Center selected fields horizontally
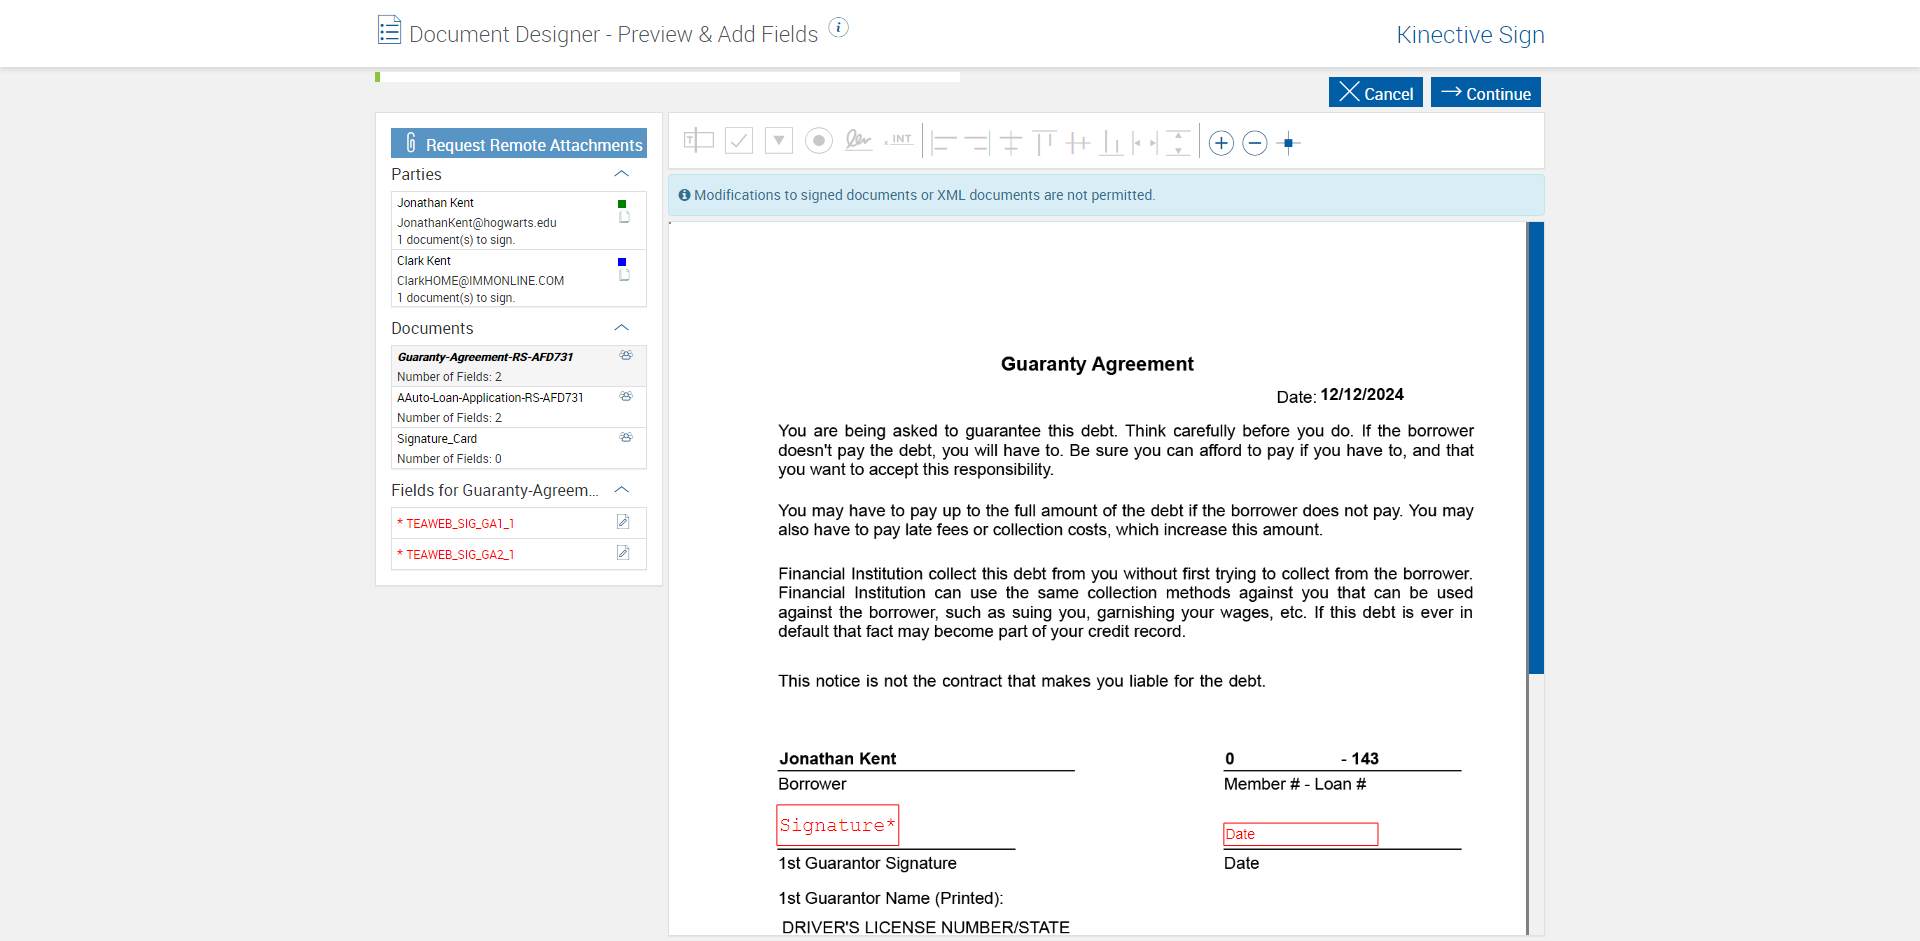This screenshot has width=1920, height=941. pyautogui.click(x=1011, y=143)
